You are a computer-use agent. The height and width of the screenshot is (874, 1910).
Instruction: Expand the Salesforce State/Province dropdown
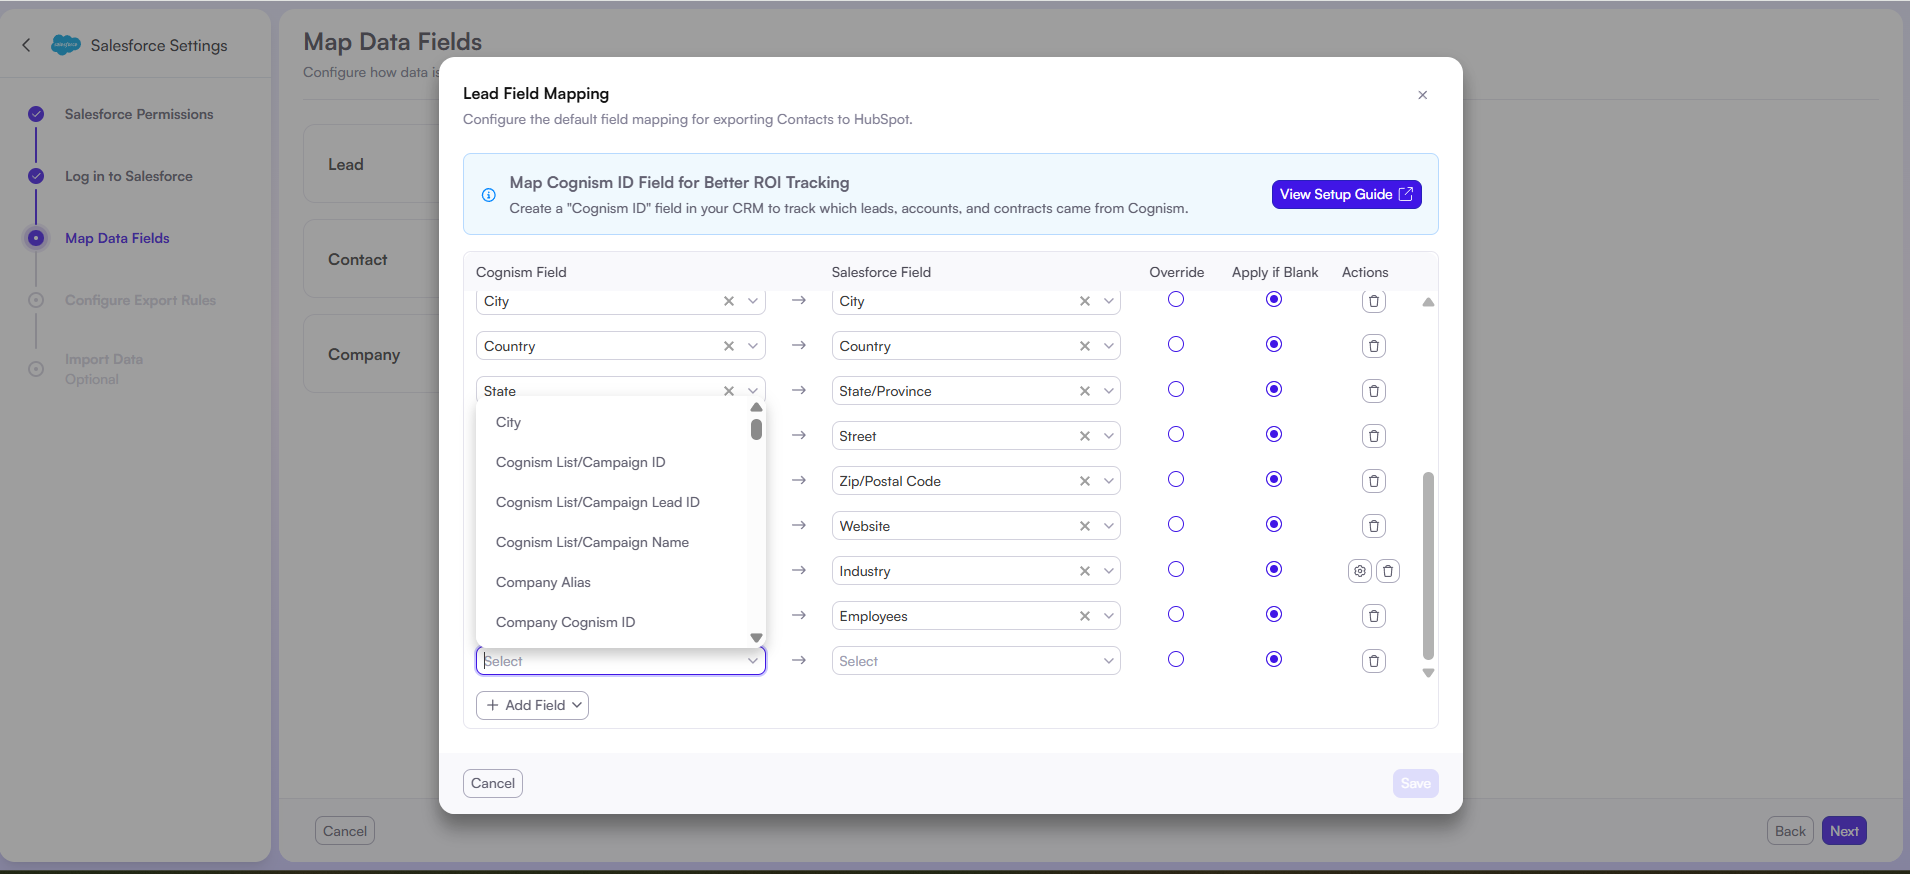coord(1108,391)
